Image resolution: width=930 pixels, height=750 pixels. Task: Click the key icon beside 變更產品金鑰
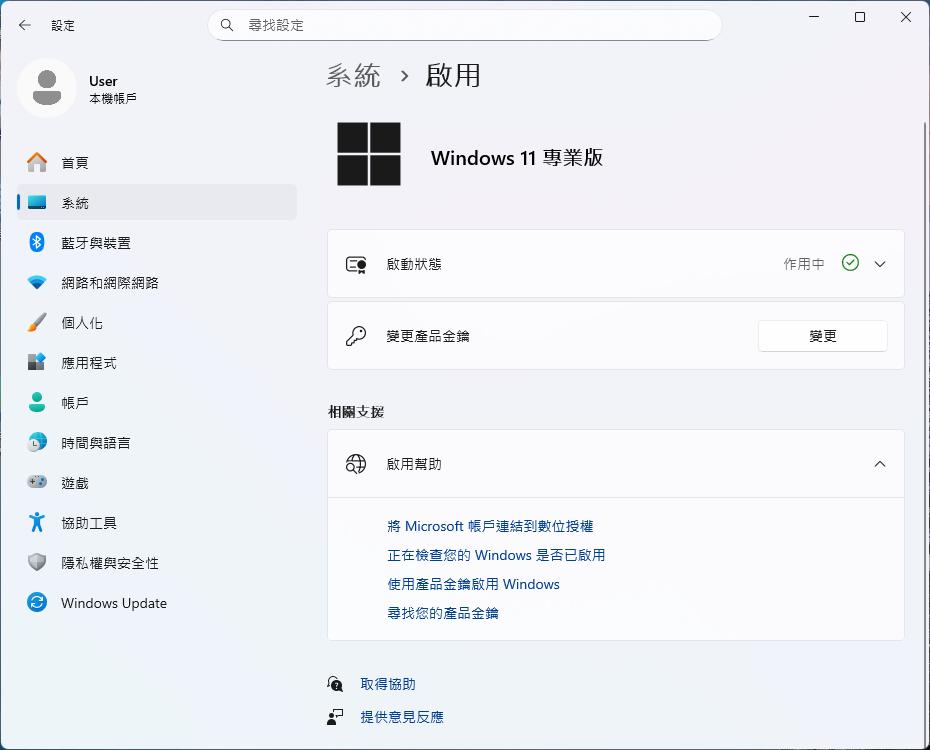click(356, 336)
